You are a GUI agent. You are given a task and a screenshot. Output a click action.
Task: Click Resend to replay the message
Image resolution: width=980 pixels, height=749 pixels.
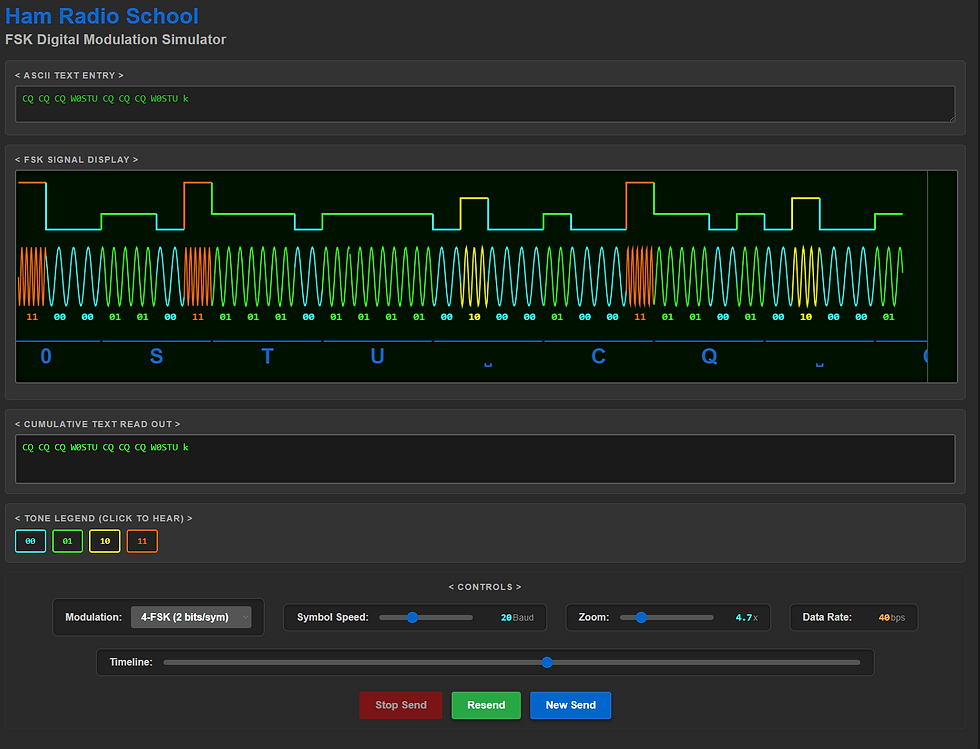(486, 705)
